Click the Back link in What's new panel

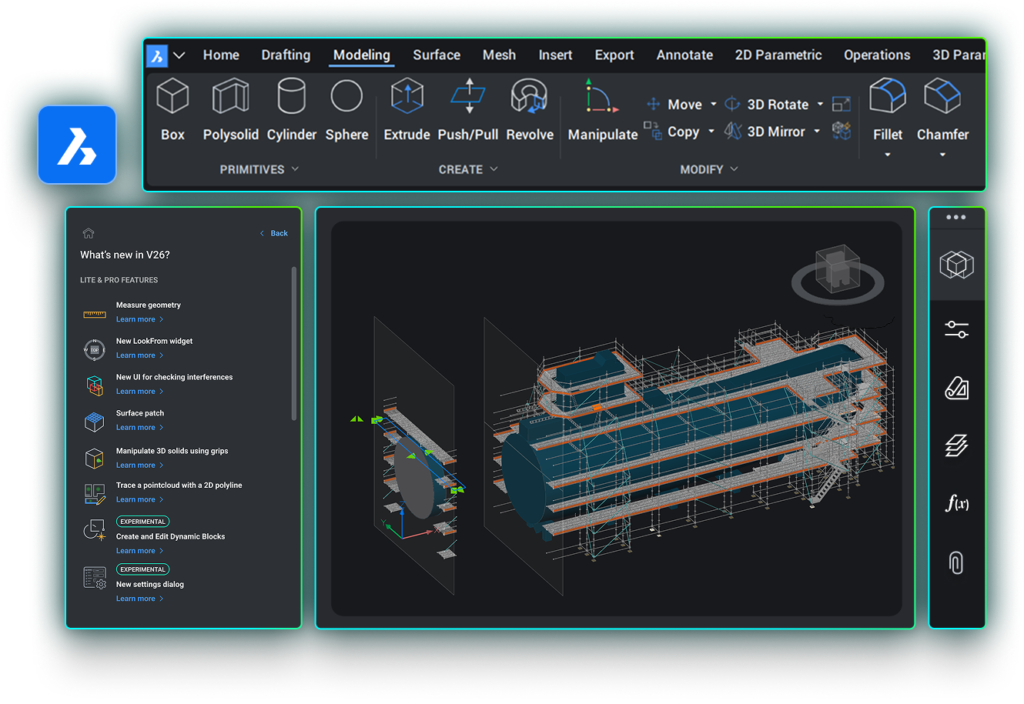(278, 233)
